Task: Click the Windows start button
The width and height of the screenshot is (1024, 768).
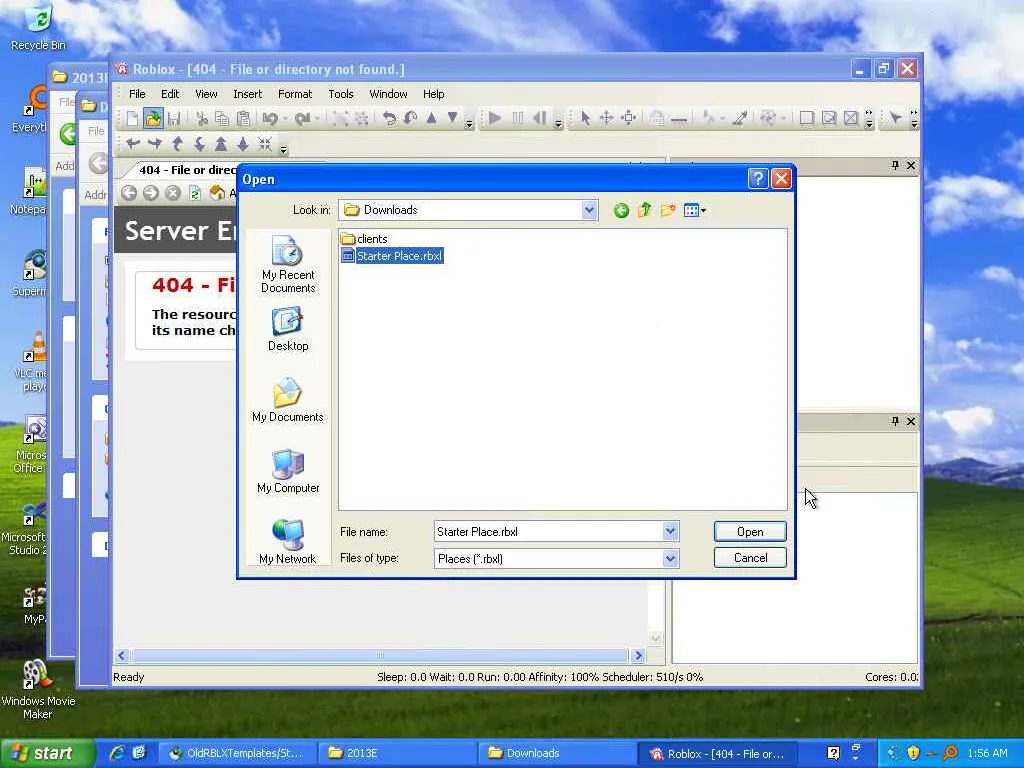Action: pos(46,753)
